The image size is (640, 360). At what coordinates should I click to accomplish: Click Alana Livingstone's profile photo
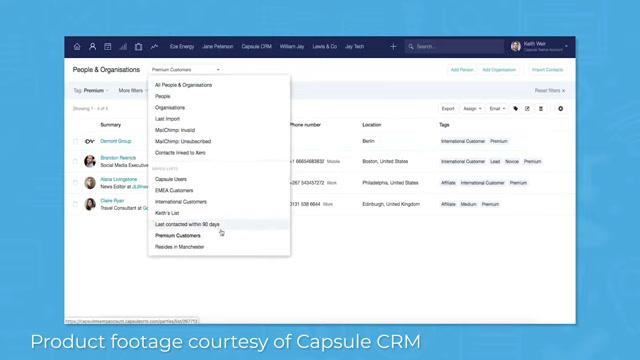[90, 182]
